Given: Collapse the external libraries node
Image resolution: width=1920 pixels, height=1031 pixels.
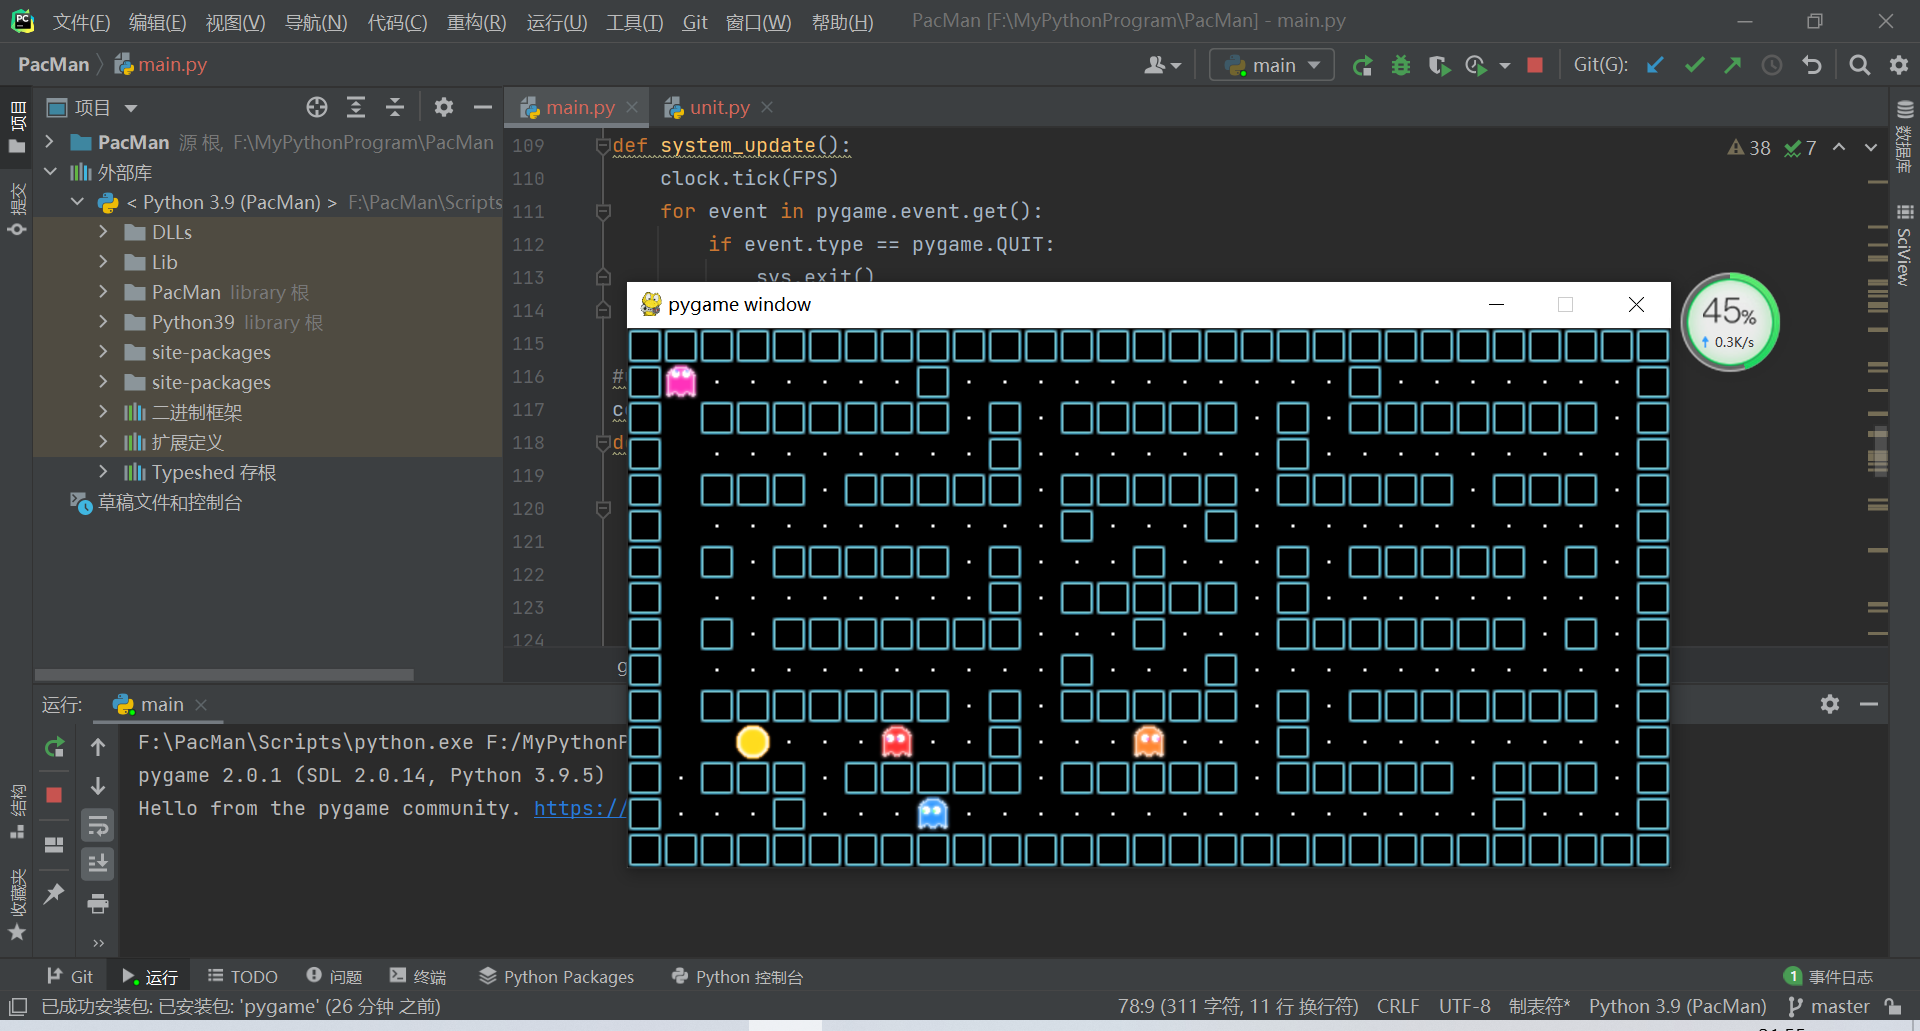Looking at the screenshot, I should [x=49, y=172].
